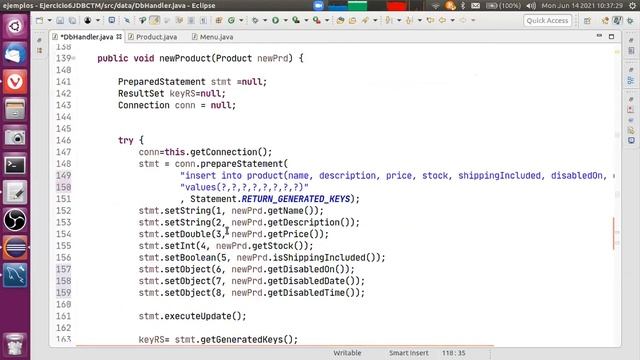
Task: Click the Search flashlight toolbar icon
Action: (x=365, y=20)
